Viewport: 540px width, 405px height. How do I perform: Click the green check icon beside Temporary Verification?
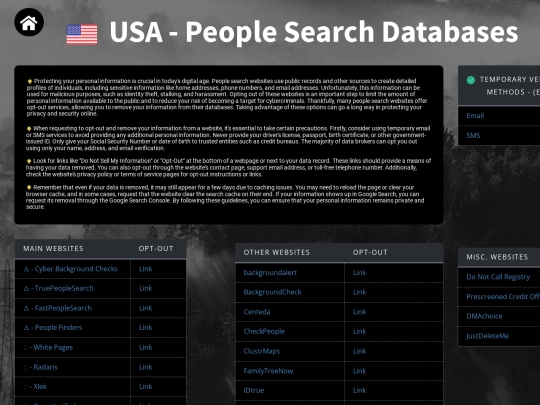[470, 80]
